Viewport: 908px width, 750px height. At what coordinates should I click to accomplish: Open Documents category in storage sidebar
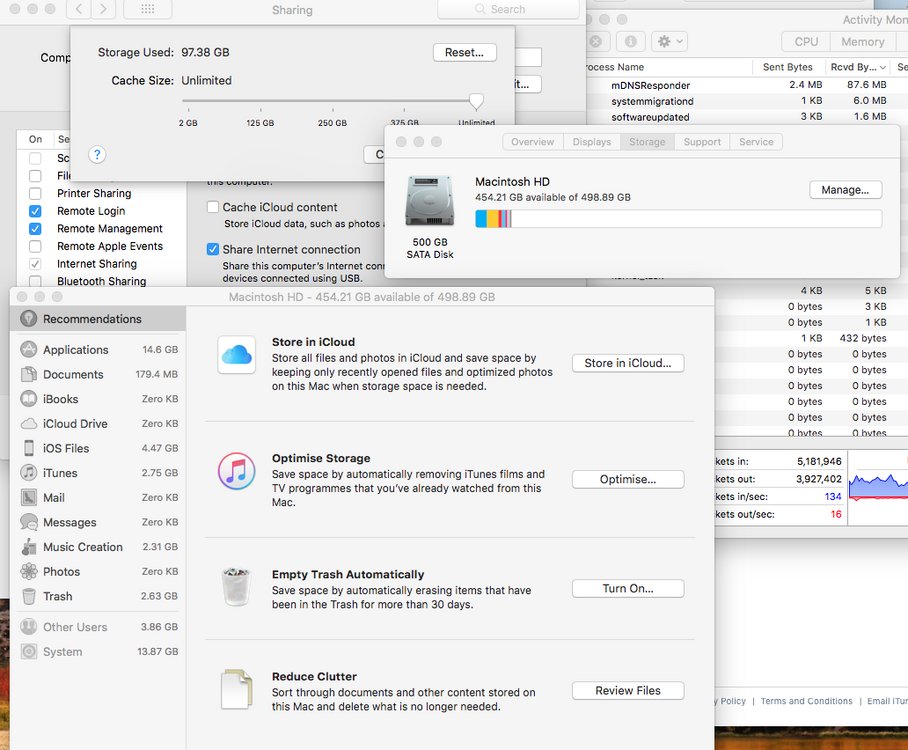(98, 374)
